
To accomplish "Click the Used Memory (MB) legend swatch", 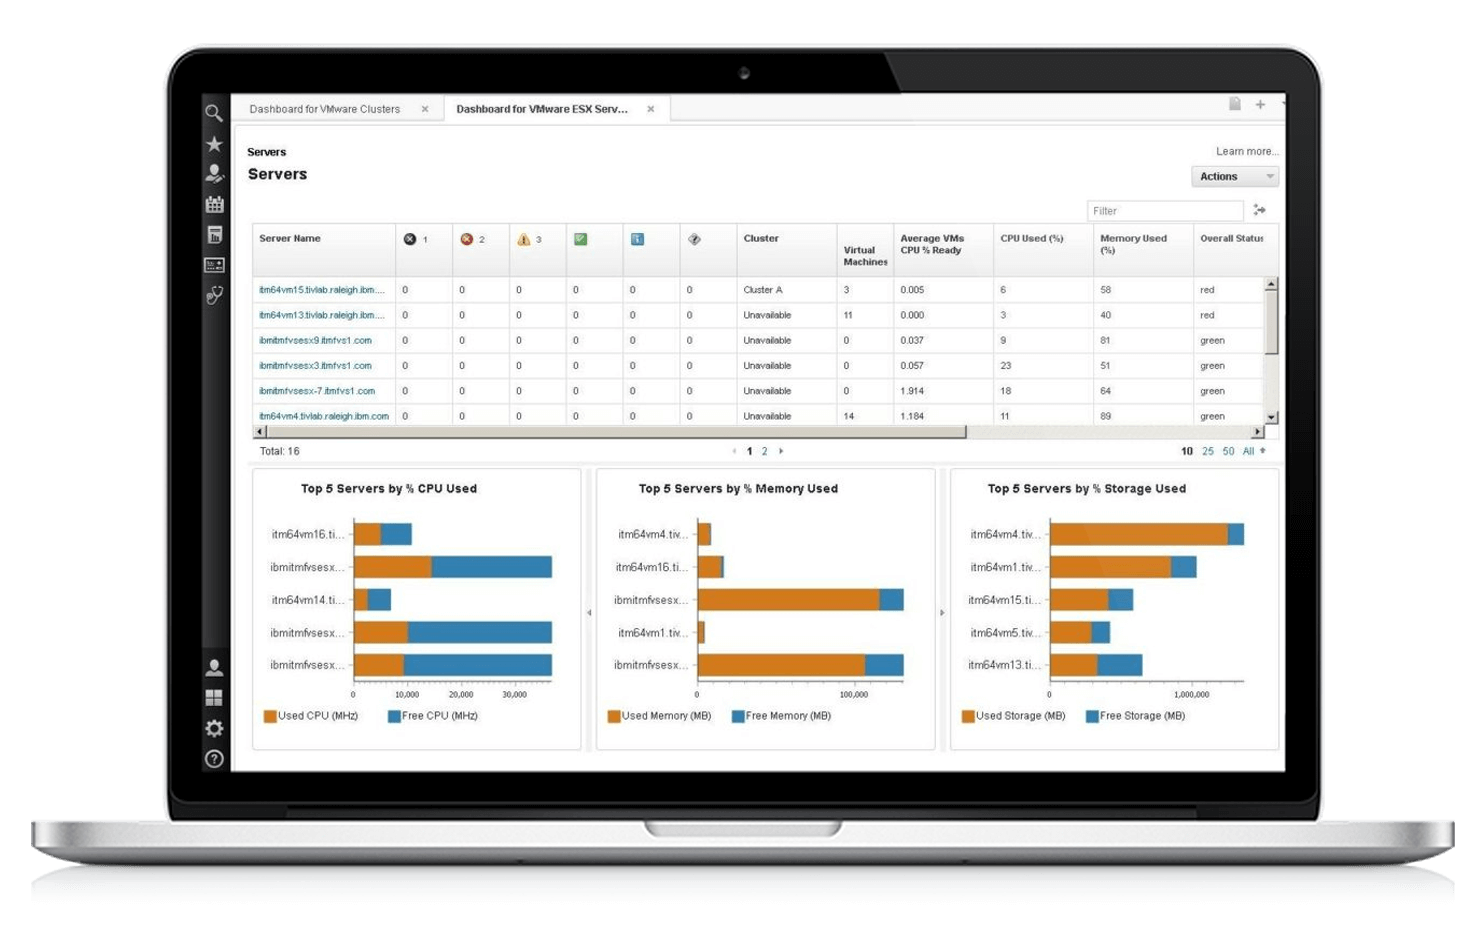I will point(614,716).
